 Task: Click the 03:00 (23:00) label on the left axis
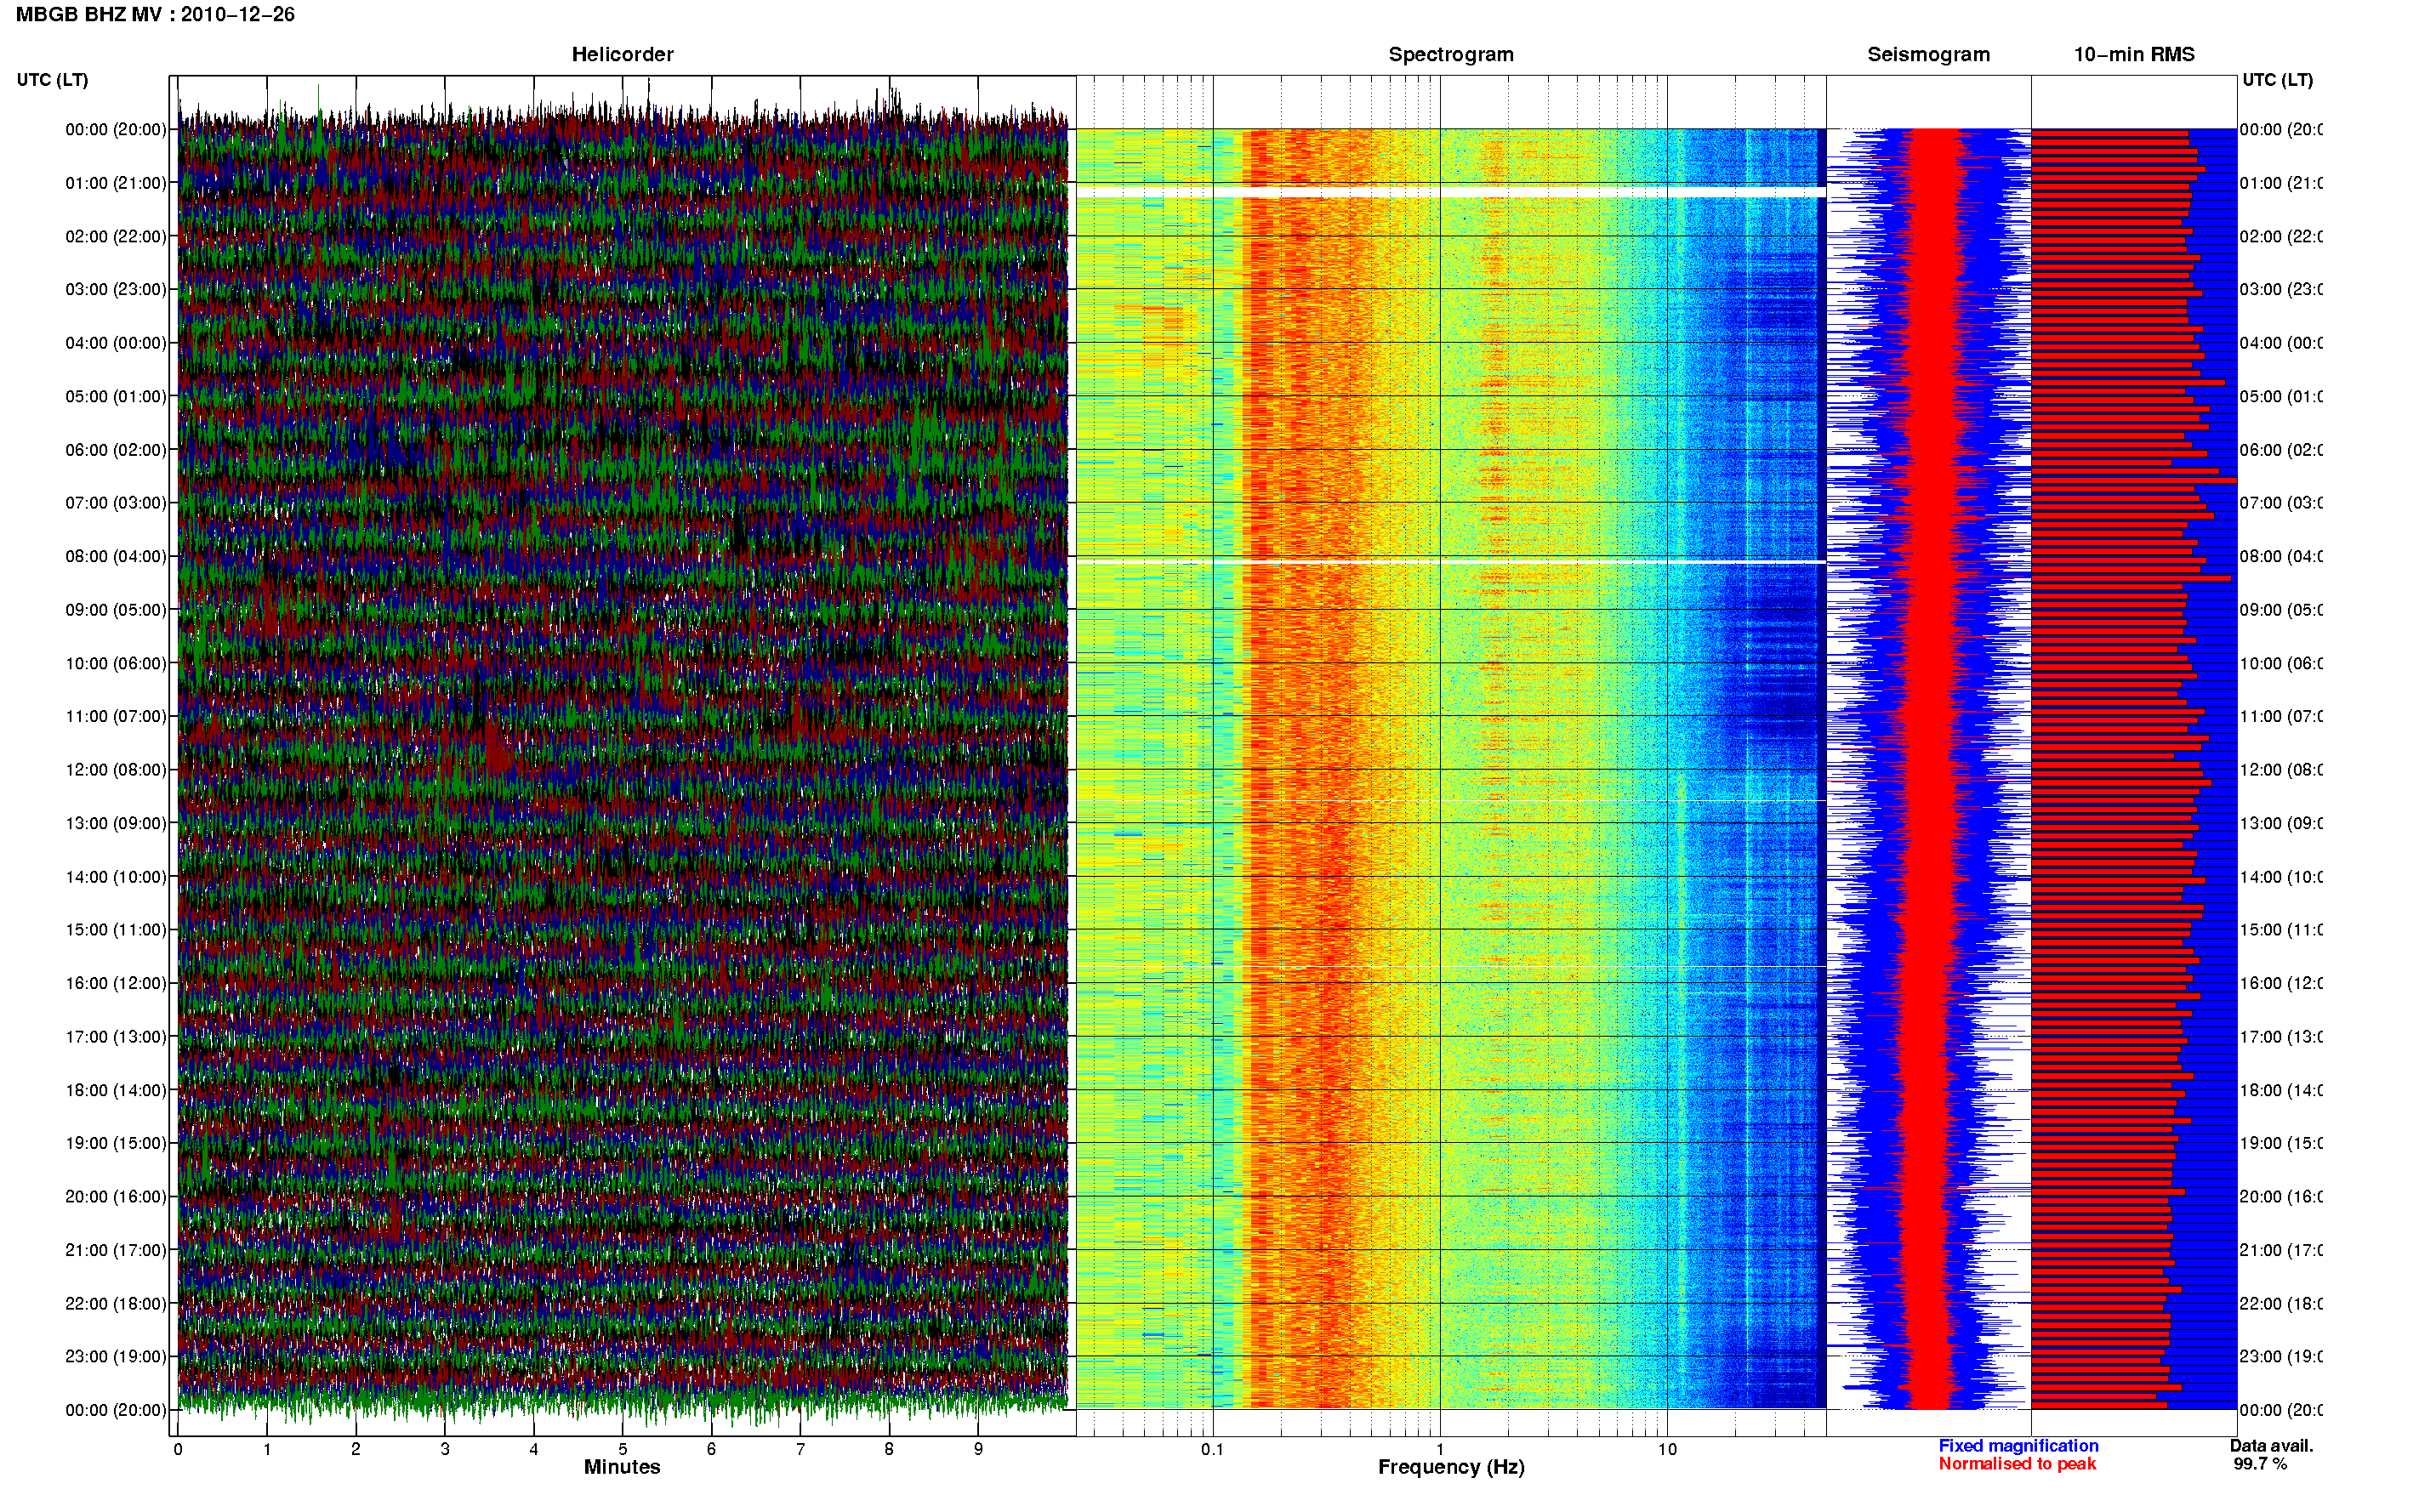116,289
